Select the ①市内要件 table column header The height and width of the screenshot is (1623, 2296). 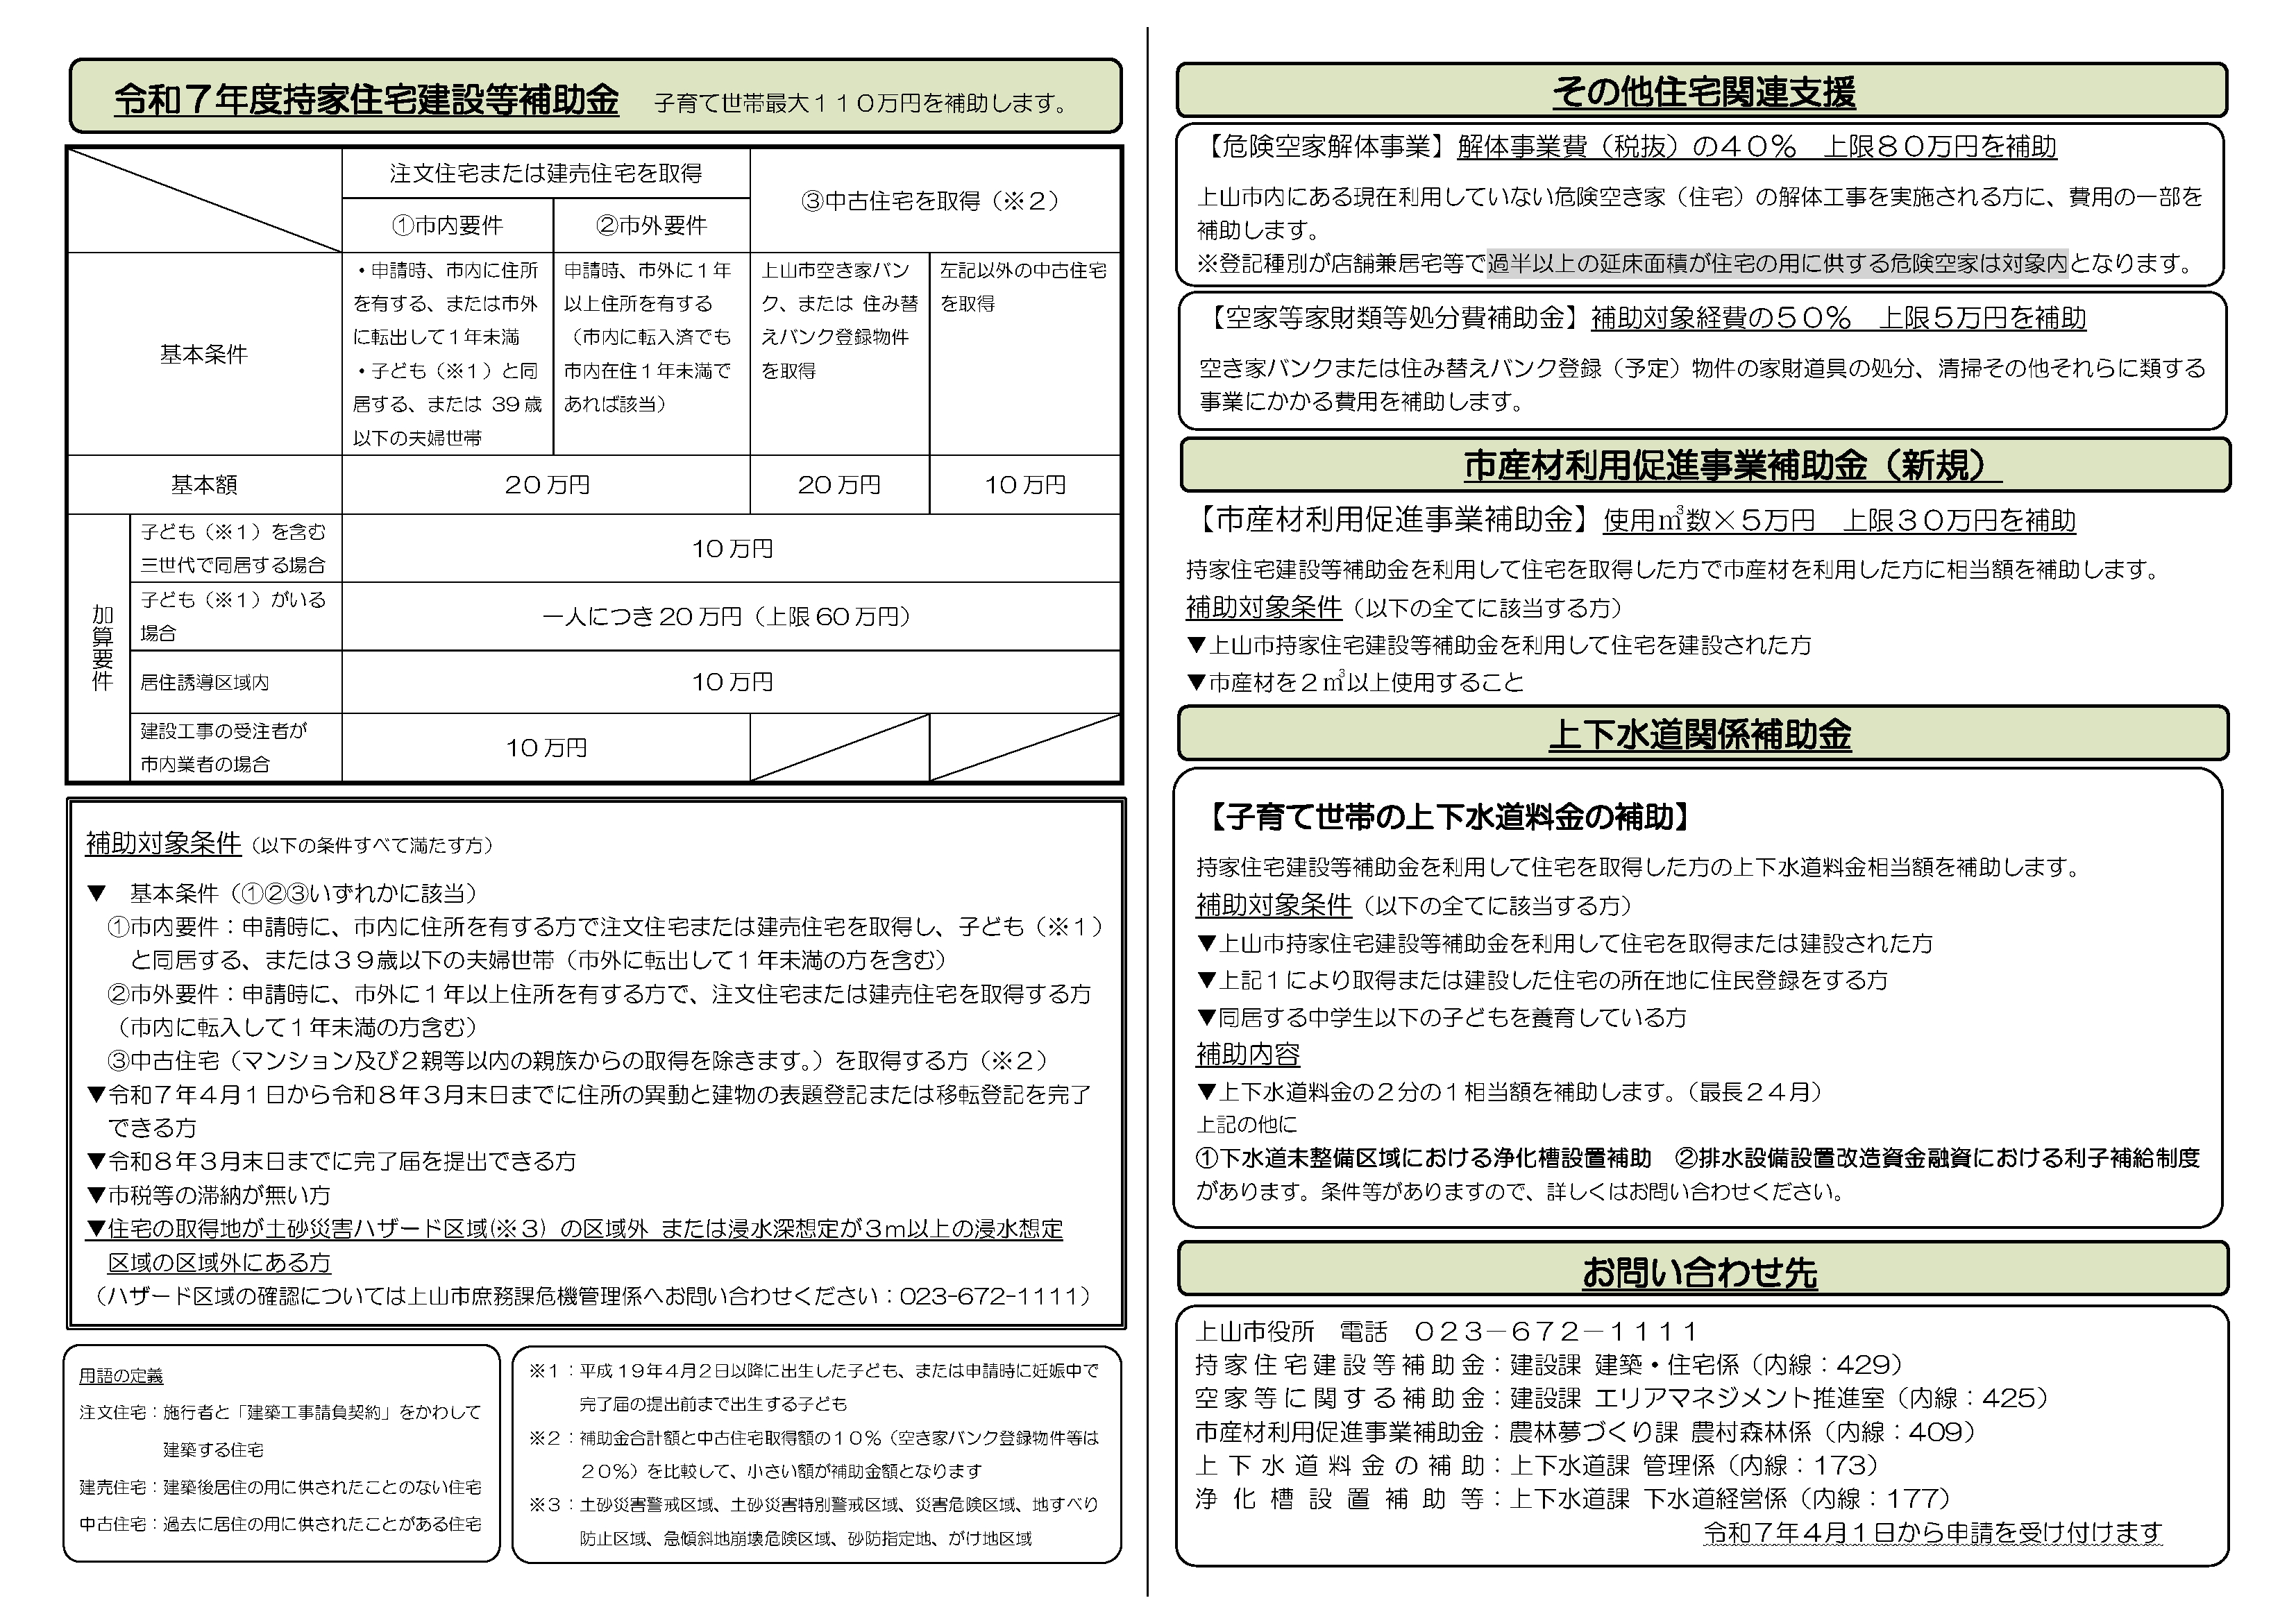(447, 225)
